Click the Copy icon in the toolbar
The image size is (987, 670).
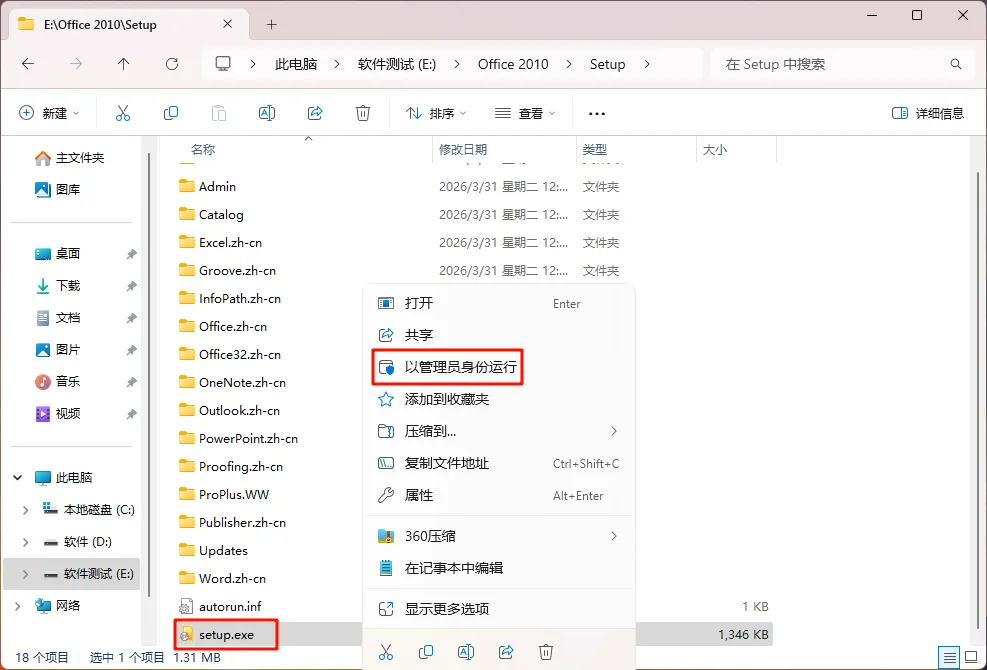coord(171,113)
